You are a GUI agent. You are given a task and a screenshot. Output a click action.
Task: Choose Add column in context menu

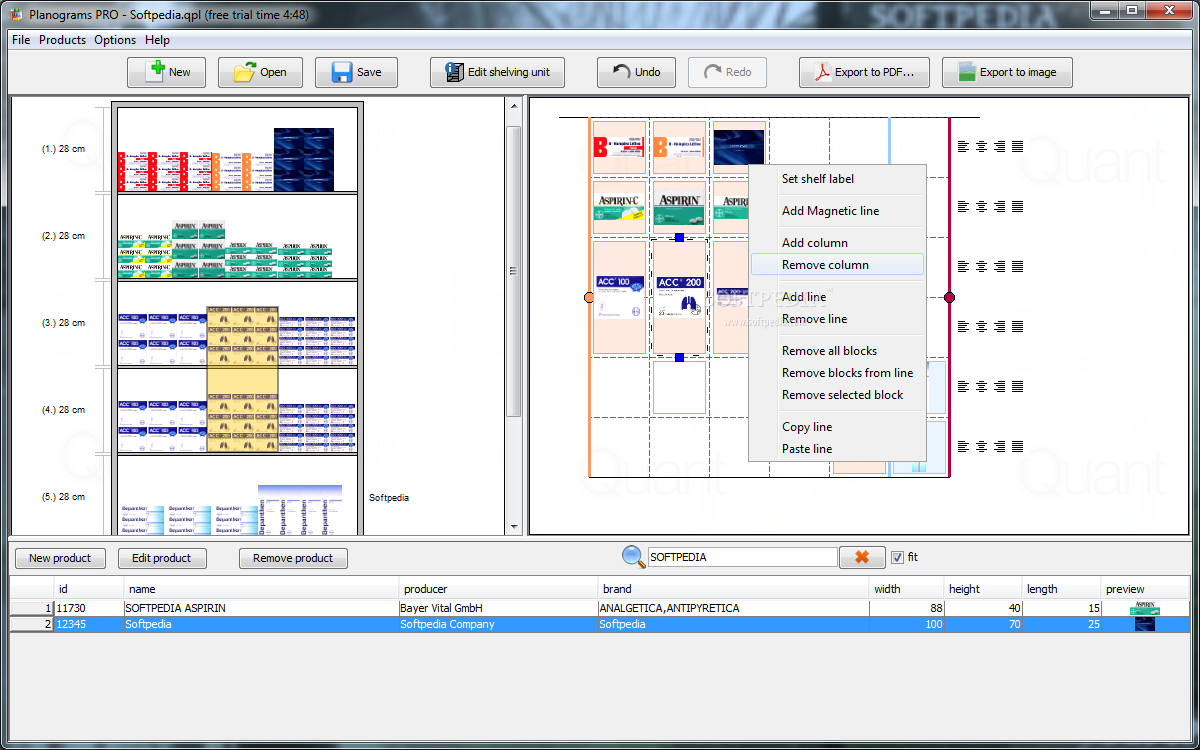(837, 243)
